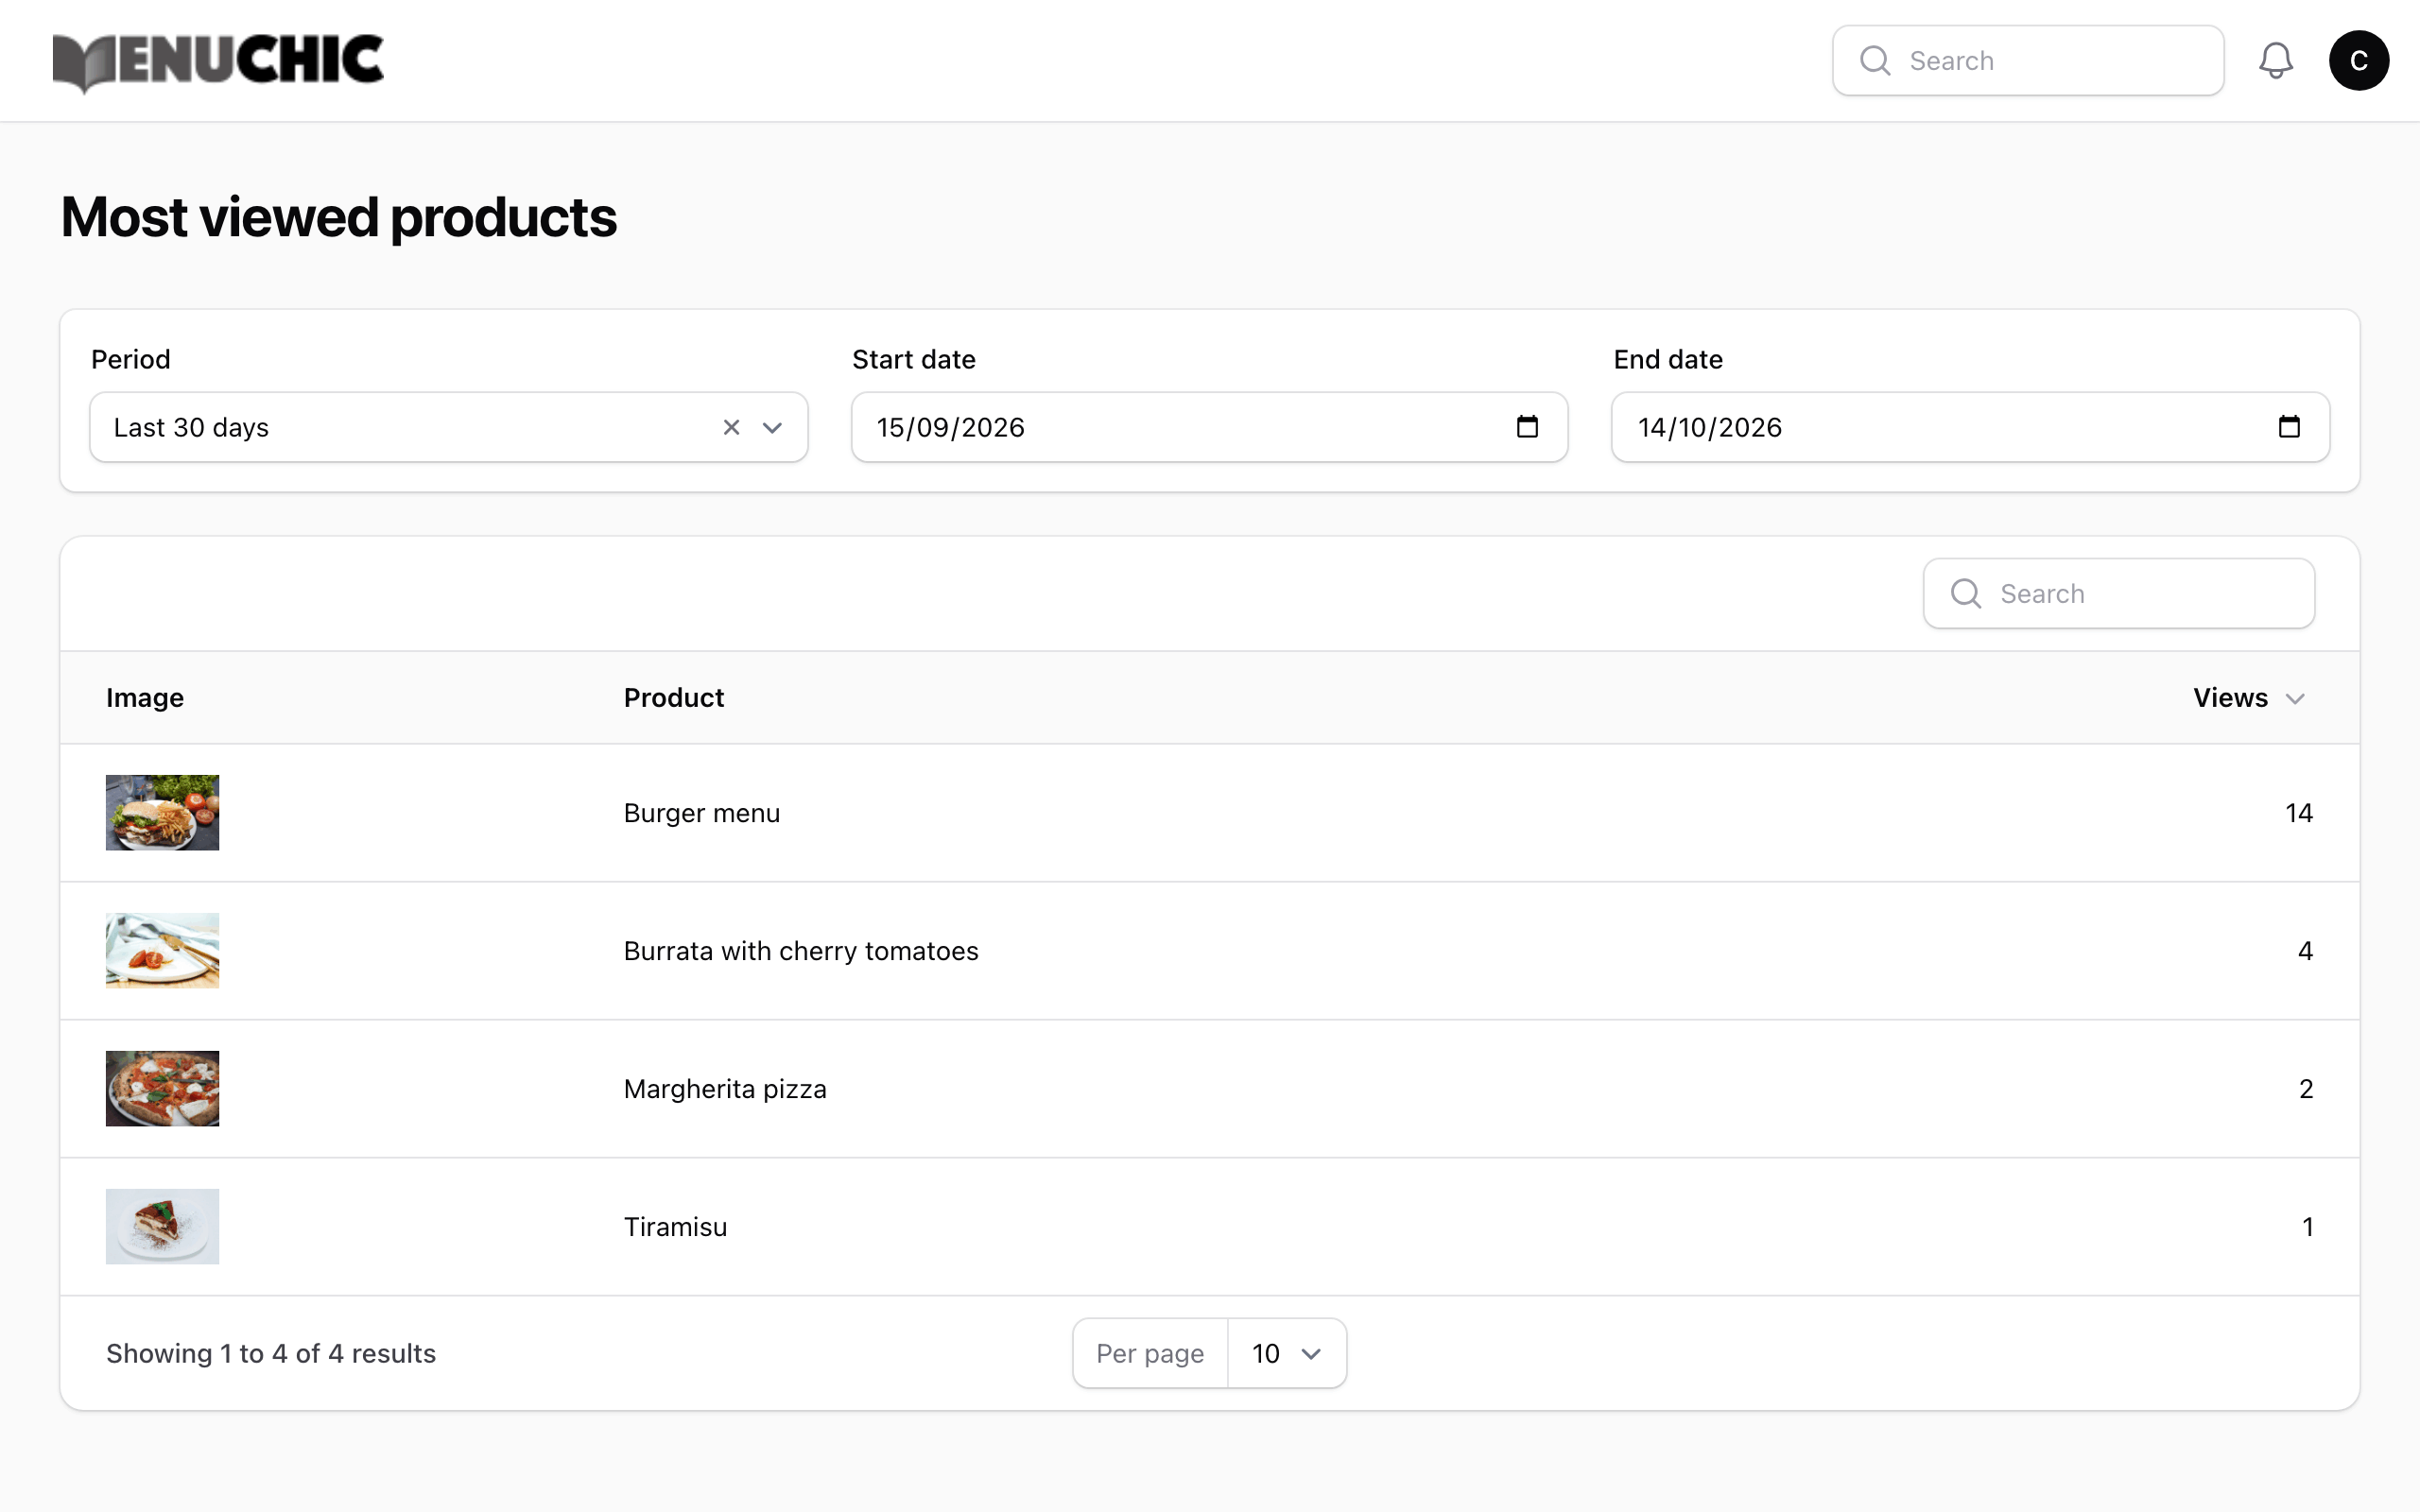This screenshot has height=1512, width=2420.
Task: Open the notifications bell
Action: coord(2275,60)
